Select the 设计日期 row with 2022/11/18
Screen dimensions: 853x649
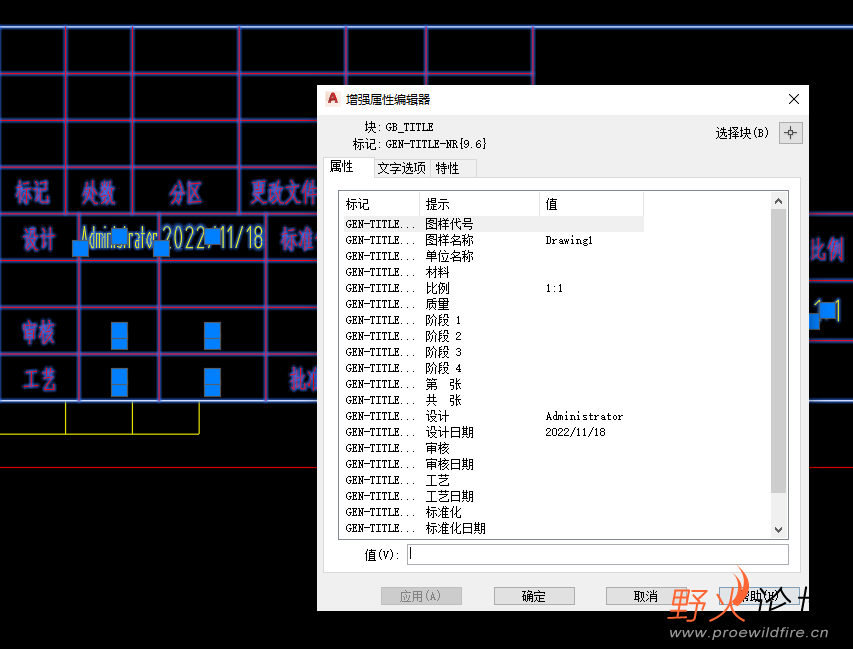[x=493, y=432]
